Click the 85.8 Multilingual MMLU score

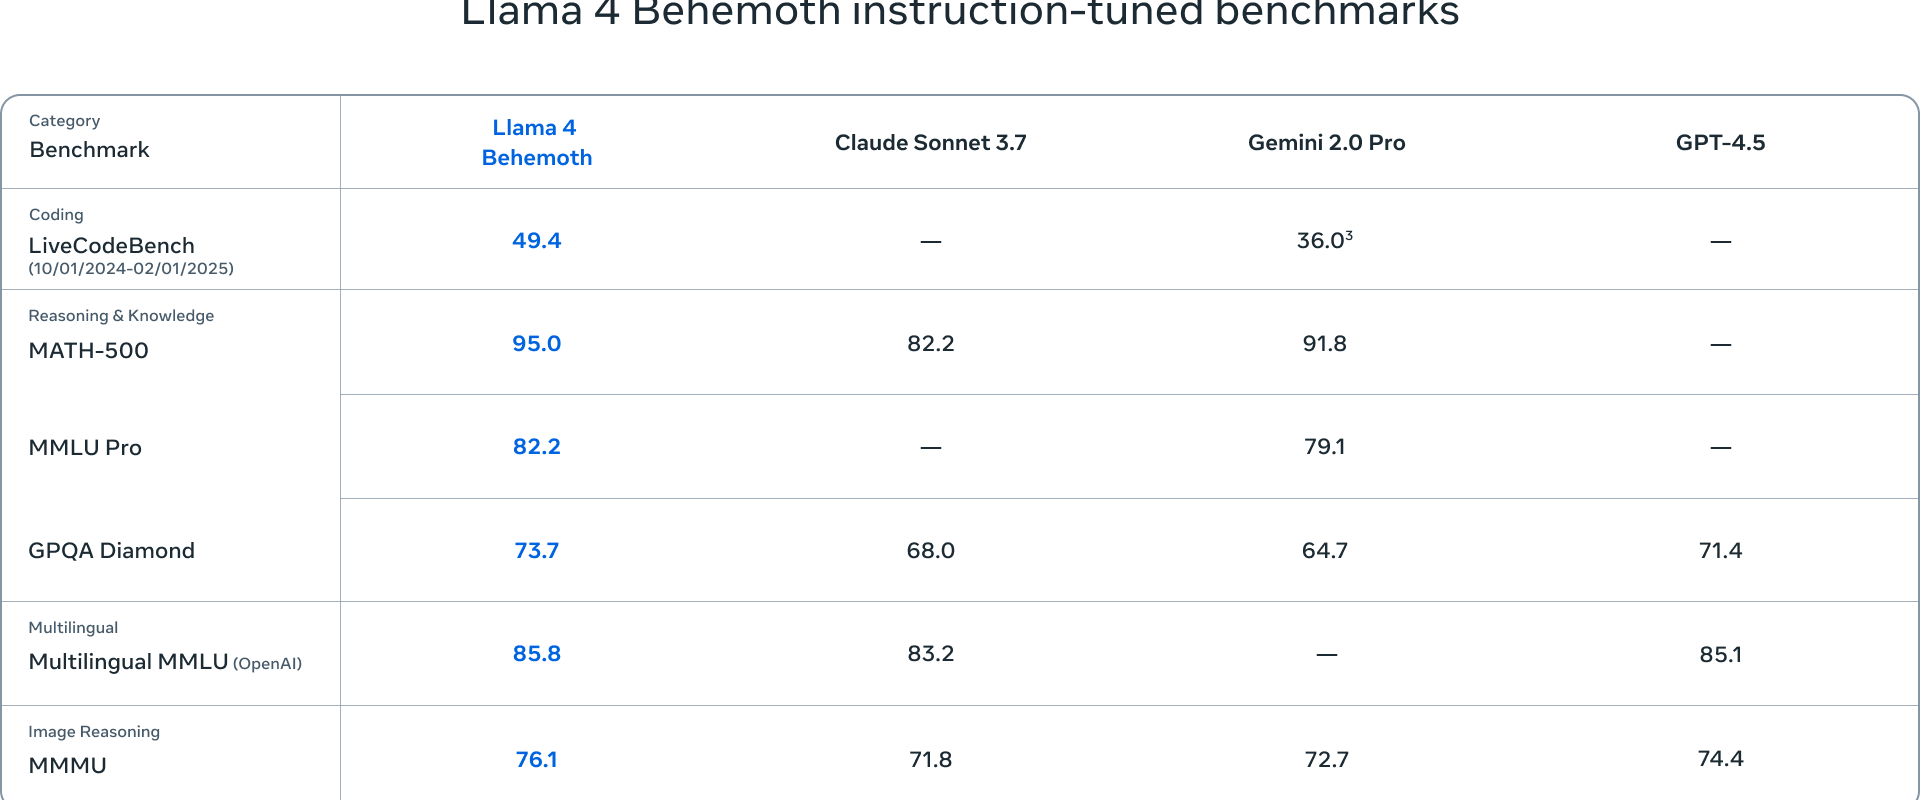point(537,654)
